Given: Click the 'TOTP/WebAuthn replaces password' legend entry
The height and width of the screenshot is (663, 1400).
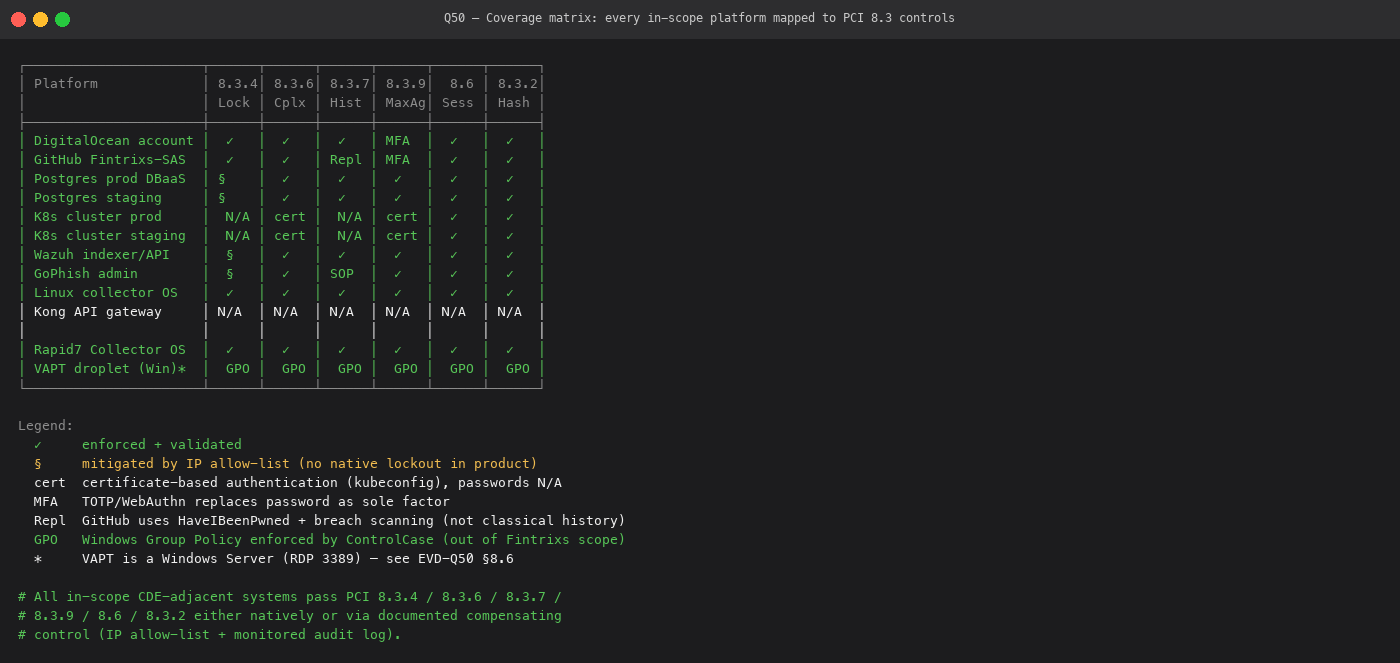Looking at the screenshot, I should click(x=266, y=502).
